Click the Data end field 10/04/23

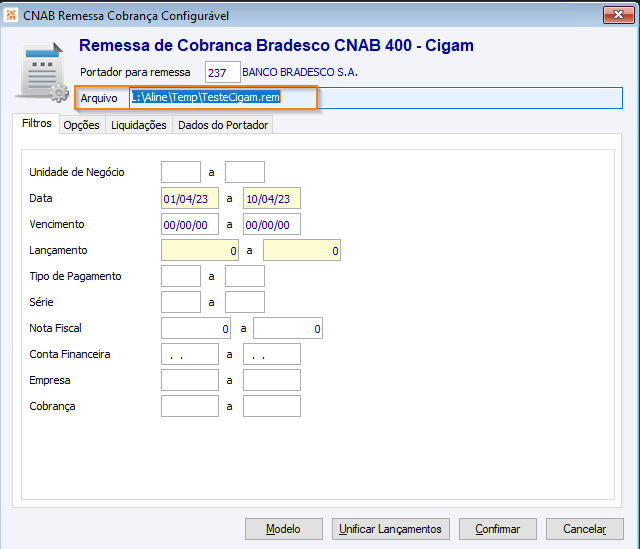point(272,198)
